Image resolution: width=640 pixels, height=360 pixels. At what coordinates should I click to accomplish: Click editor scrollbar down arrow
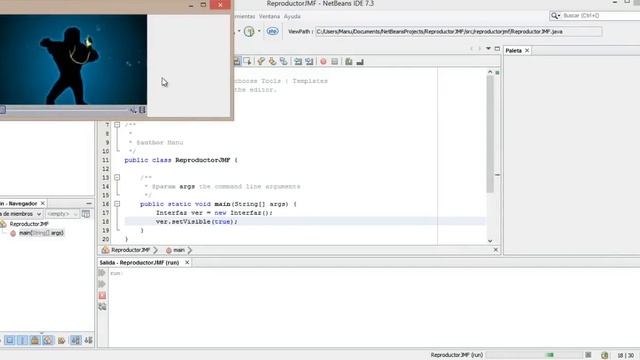coord(490,241)
